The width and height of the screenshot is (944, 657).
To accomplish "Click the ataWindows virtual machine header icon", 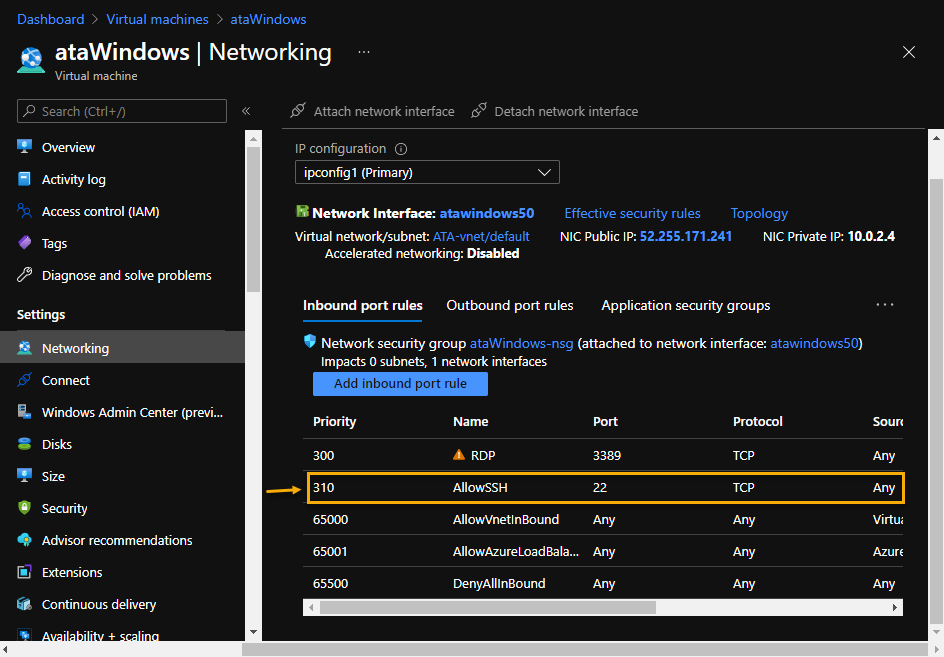I will (x=31, y=60).
